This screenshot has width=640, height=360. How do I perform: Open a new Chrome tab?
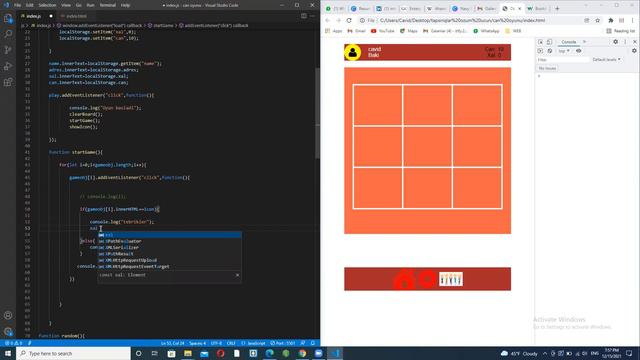557,9
